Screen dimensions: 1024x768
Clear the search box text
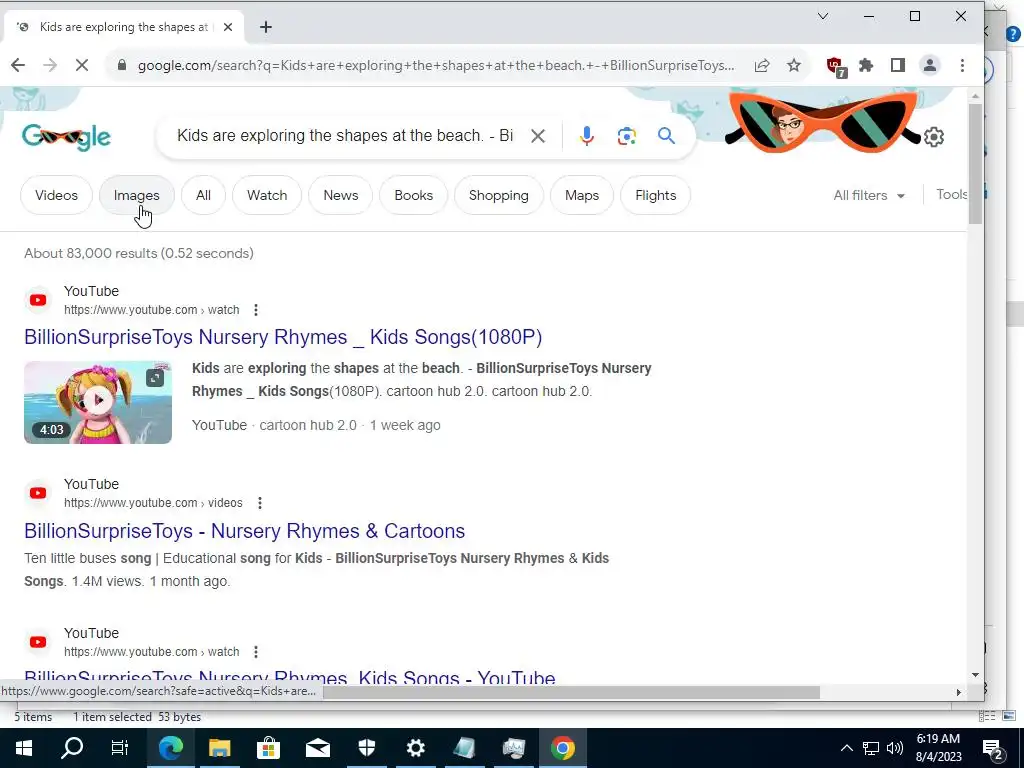[538, 136]
